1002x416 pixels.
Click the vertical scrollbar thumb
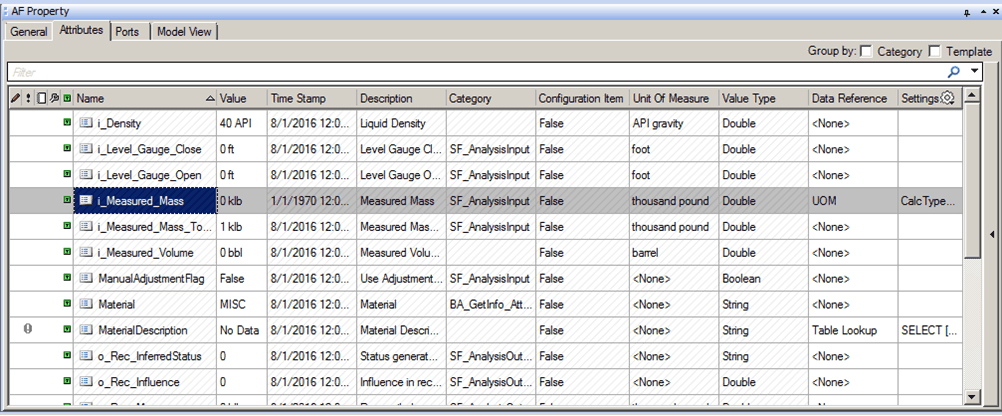coord(972,181)
